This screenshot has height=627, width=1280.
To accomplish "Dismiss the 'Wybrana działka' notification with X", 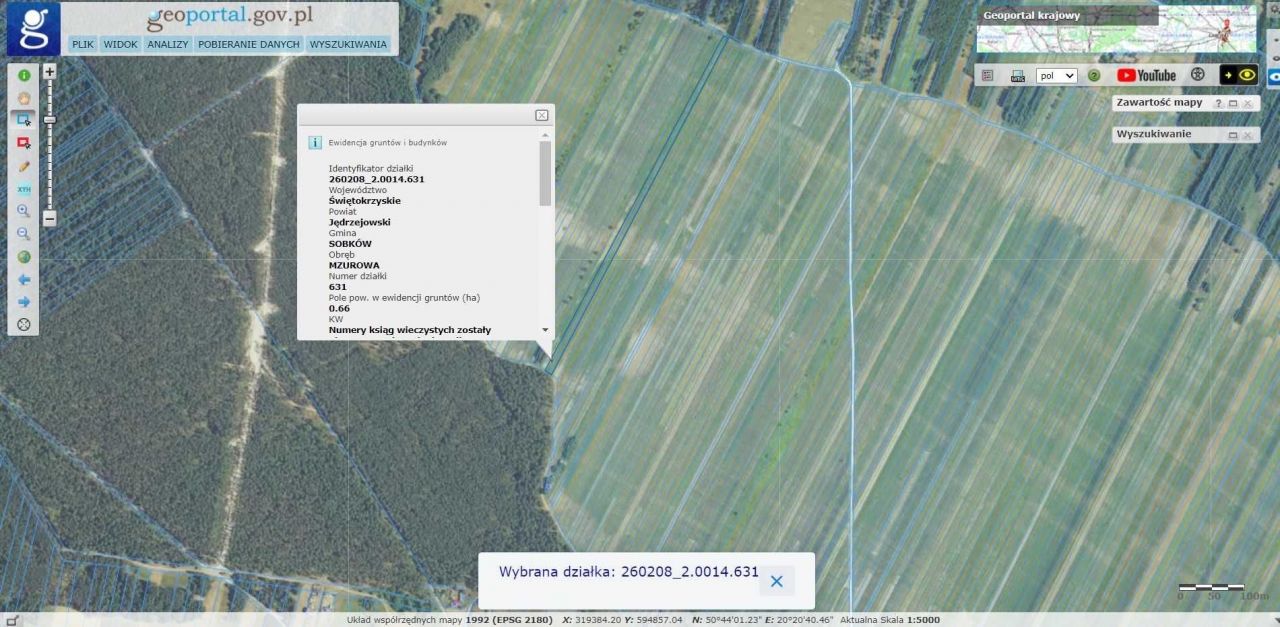I will [777, 581].
